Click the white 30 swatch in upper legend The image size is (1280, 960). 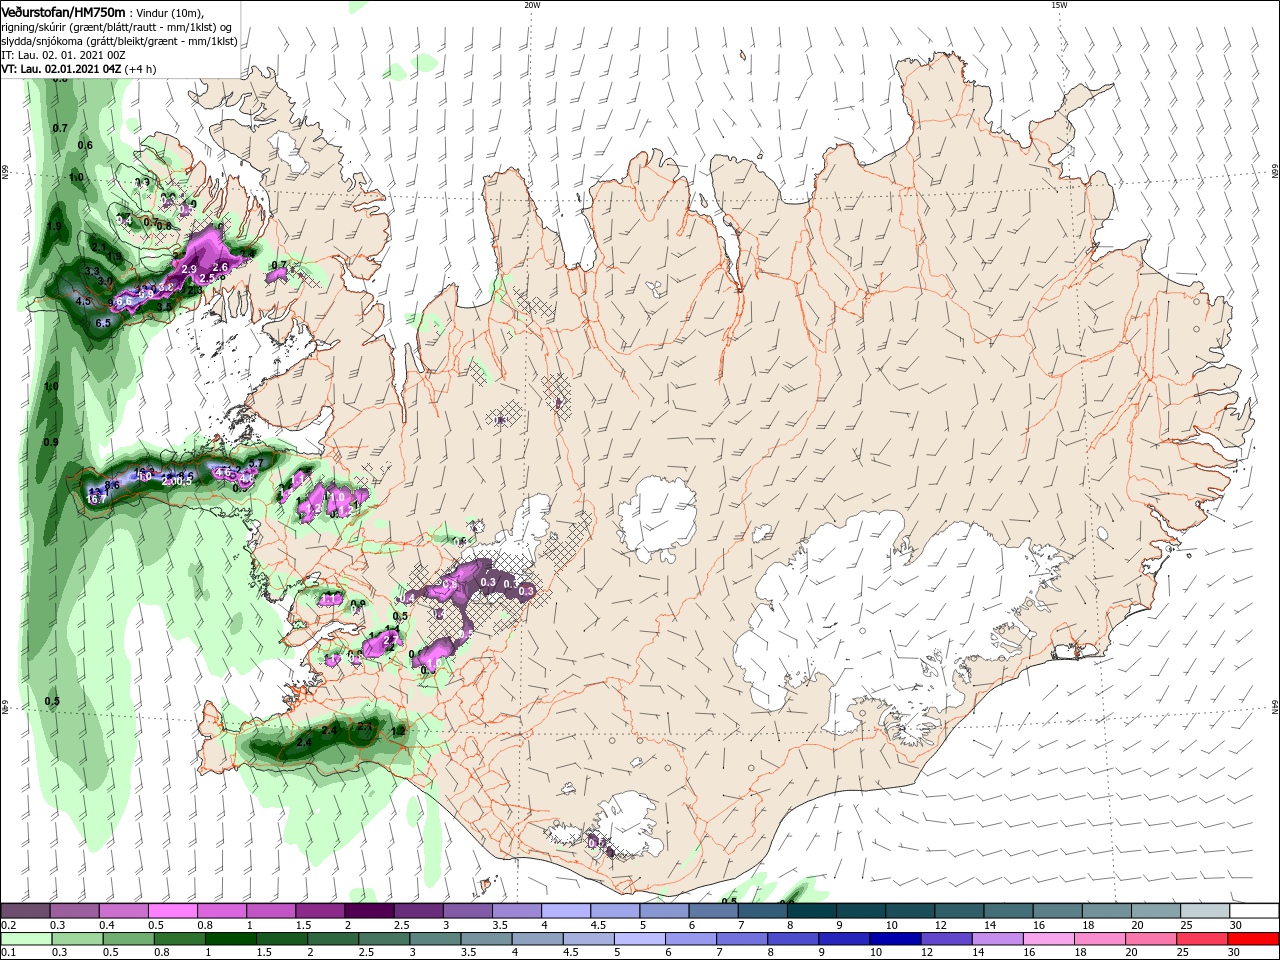coord(1254,911)
